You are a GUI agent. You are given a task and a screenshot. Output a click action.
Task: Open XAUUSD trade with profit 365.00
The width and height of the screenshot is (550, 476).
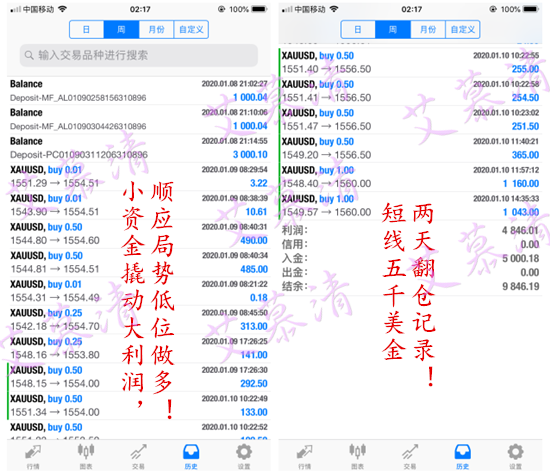410,148
